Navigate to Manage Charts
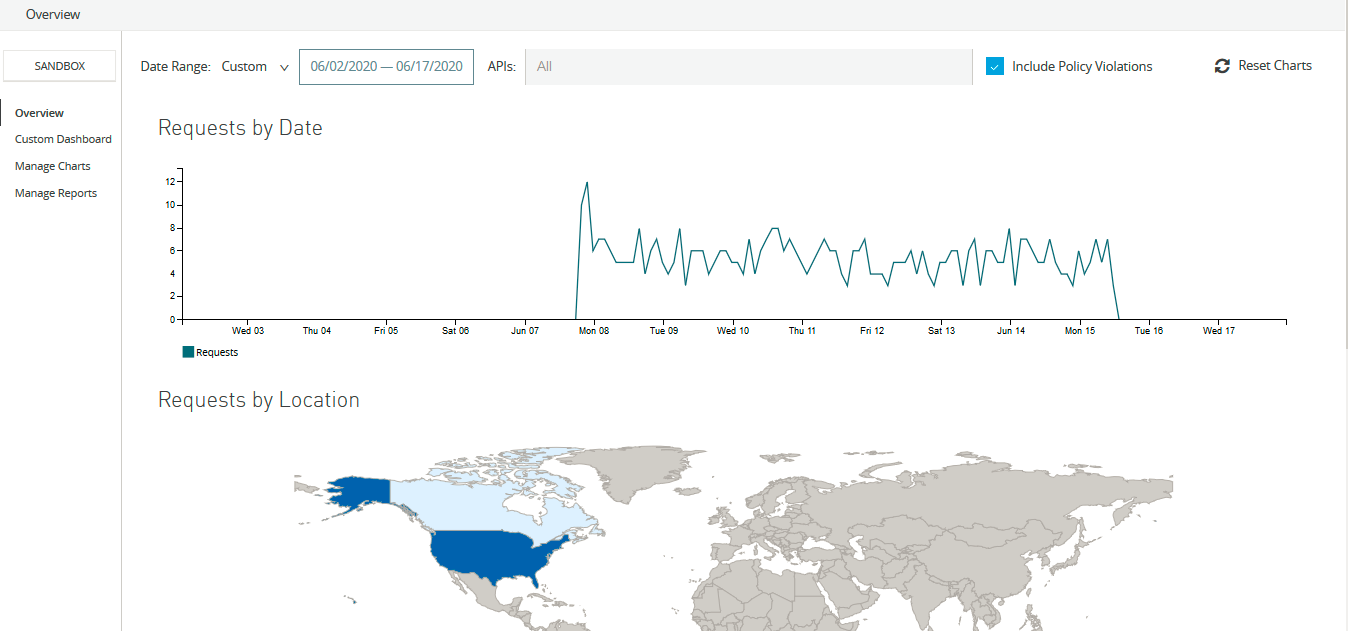Image resolution: width=1348 pixels, height=631 pixels. [52, 165]
